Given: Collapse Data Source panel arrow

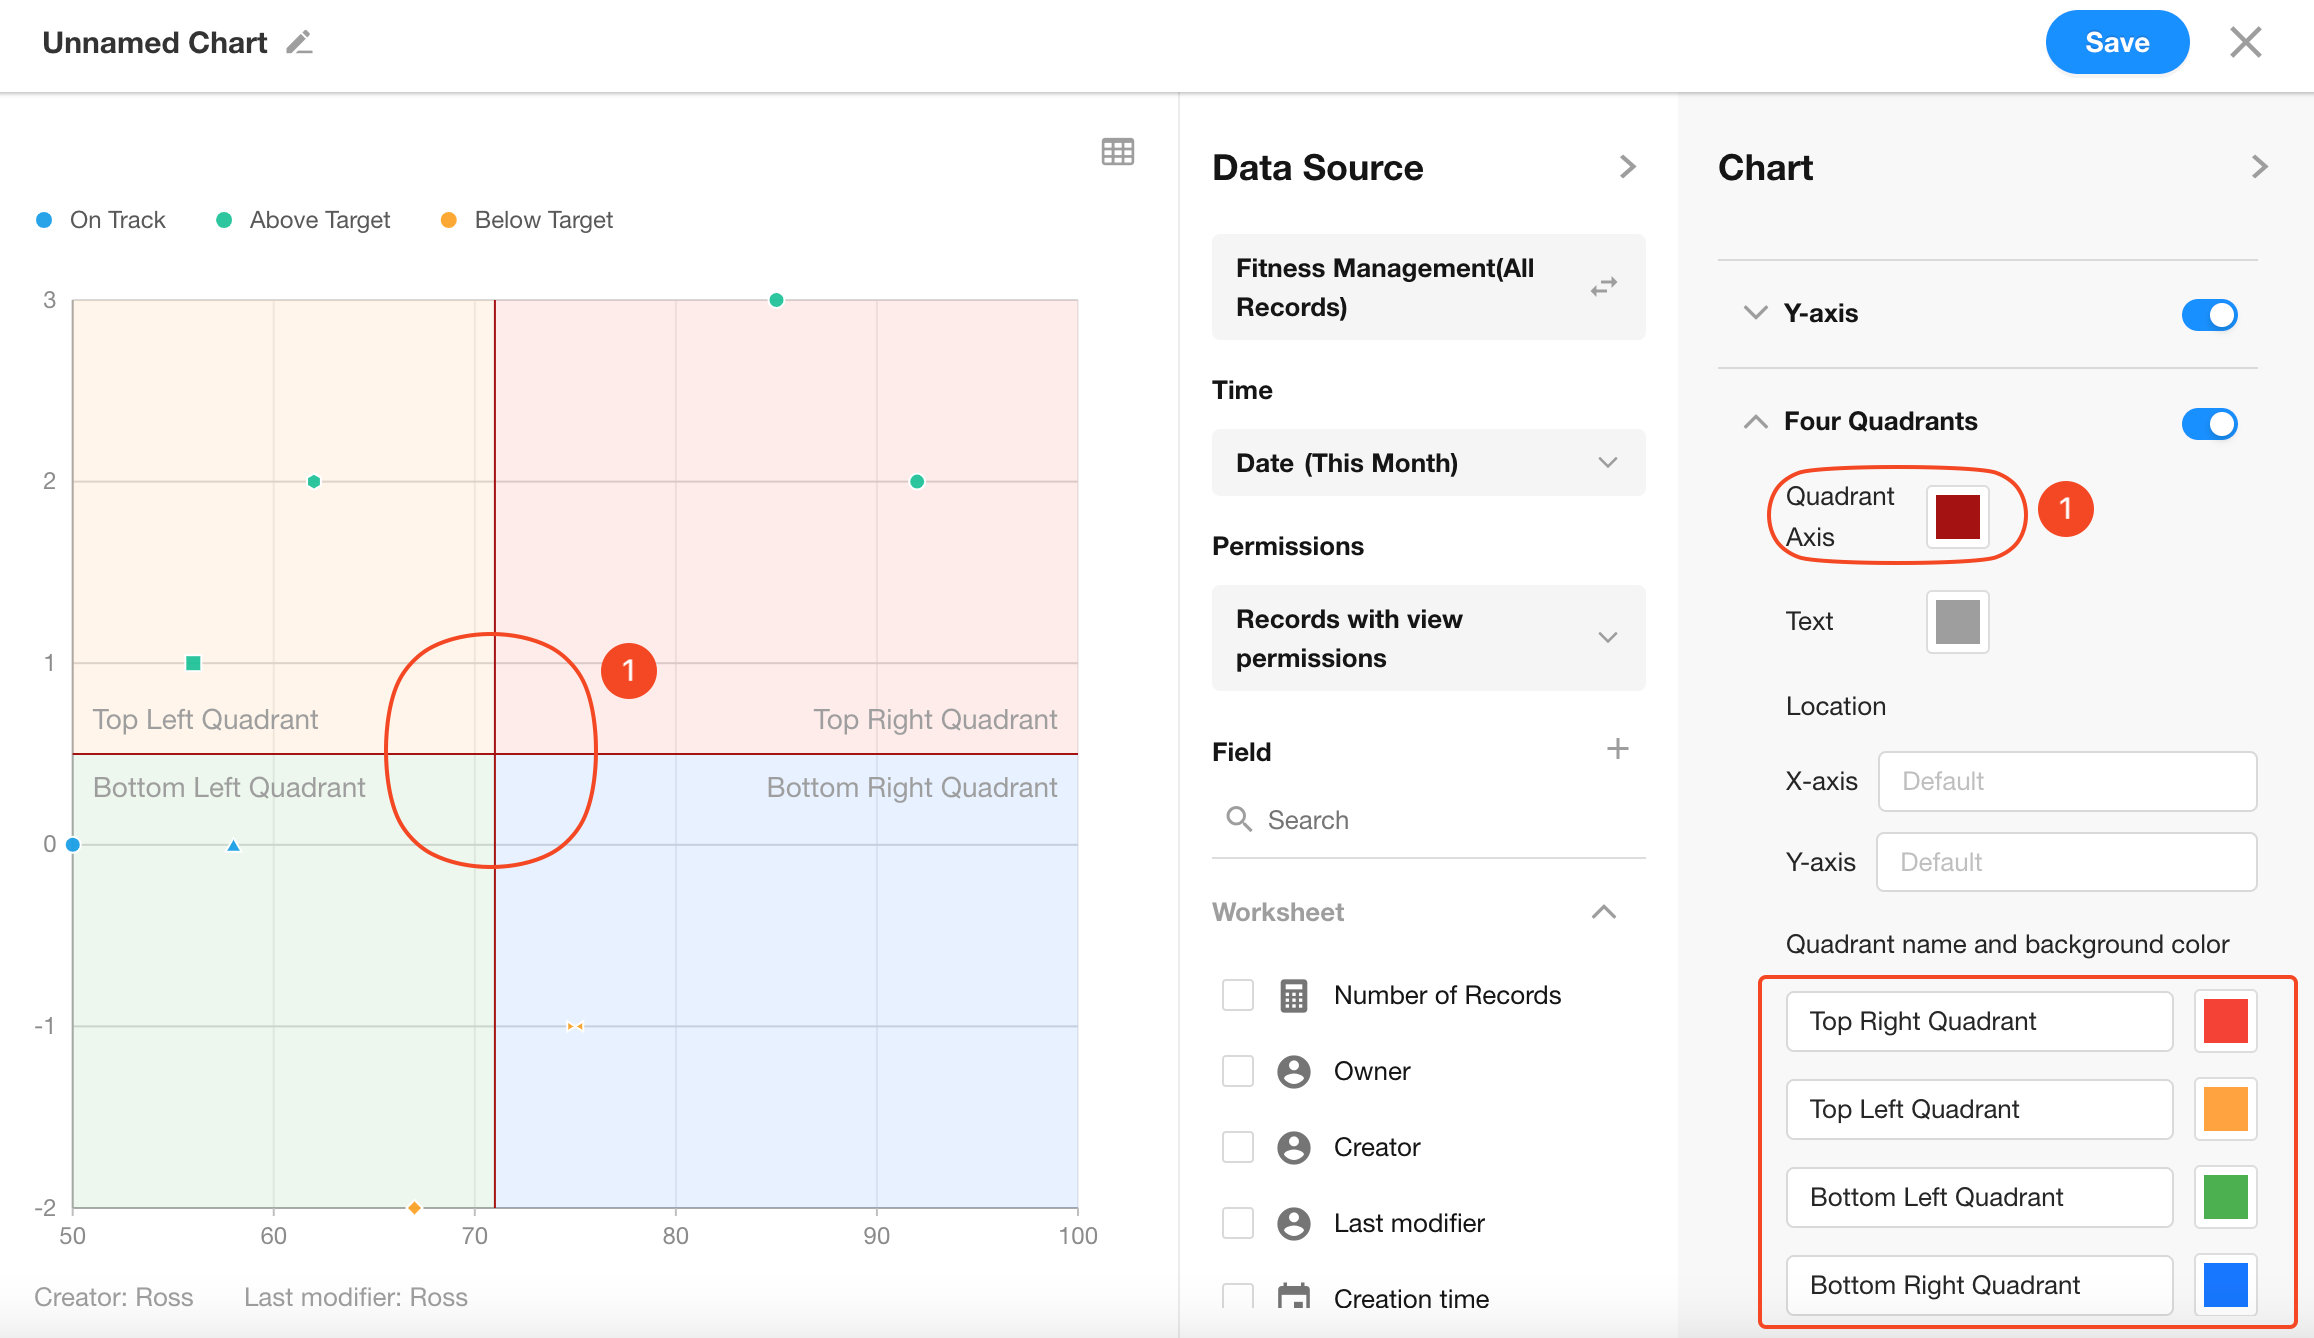Looking at the screenshot, I should (1627, 167).
